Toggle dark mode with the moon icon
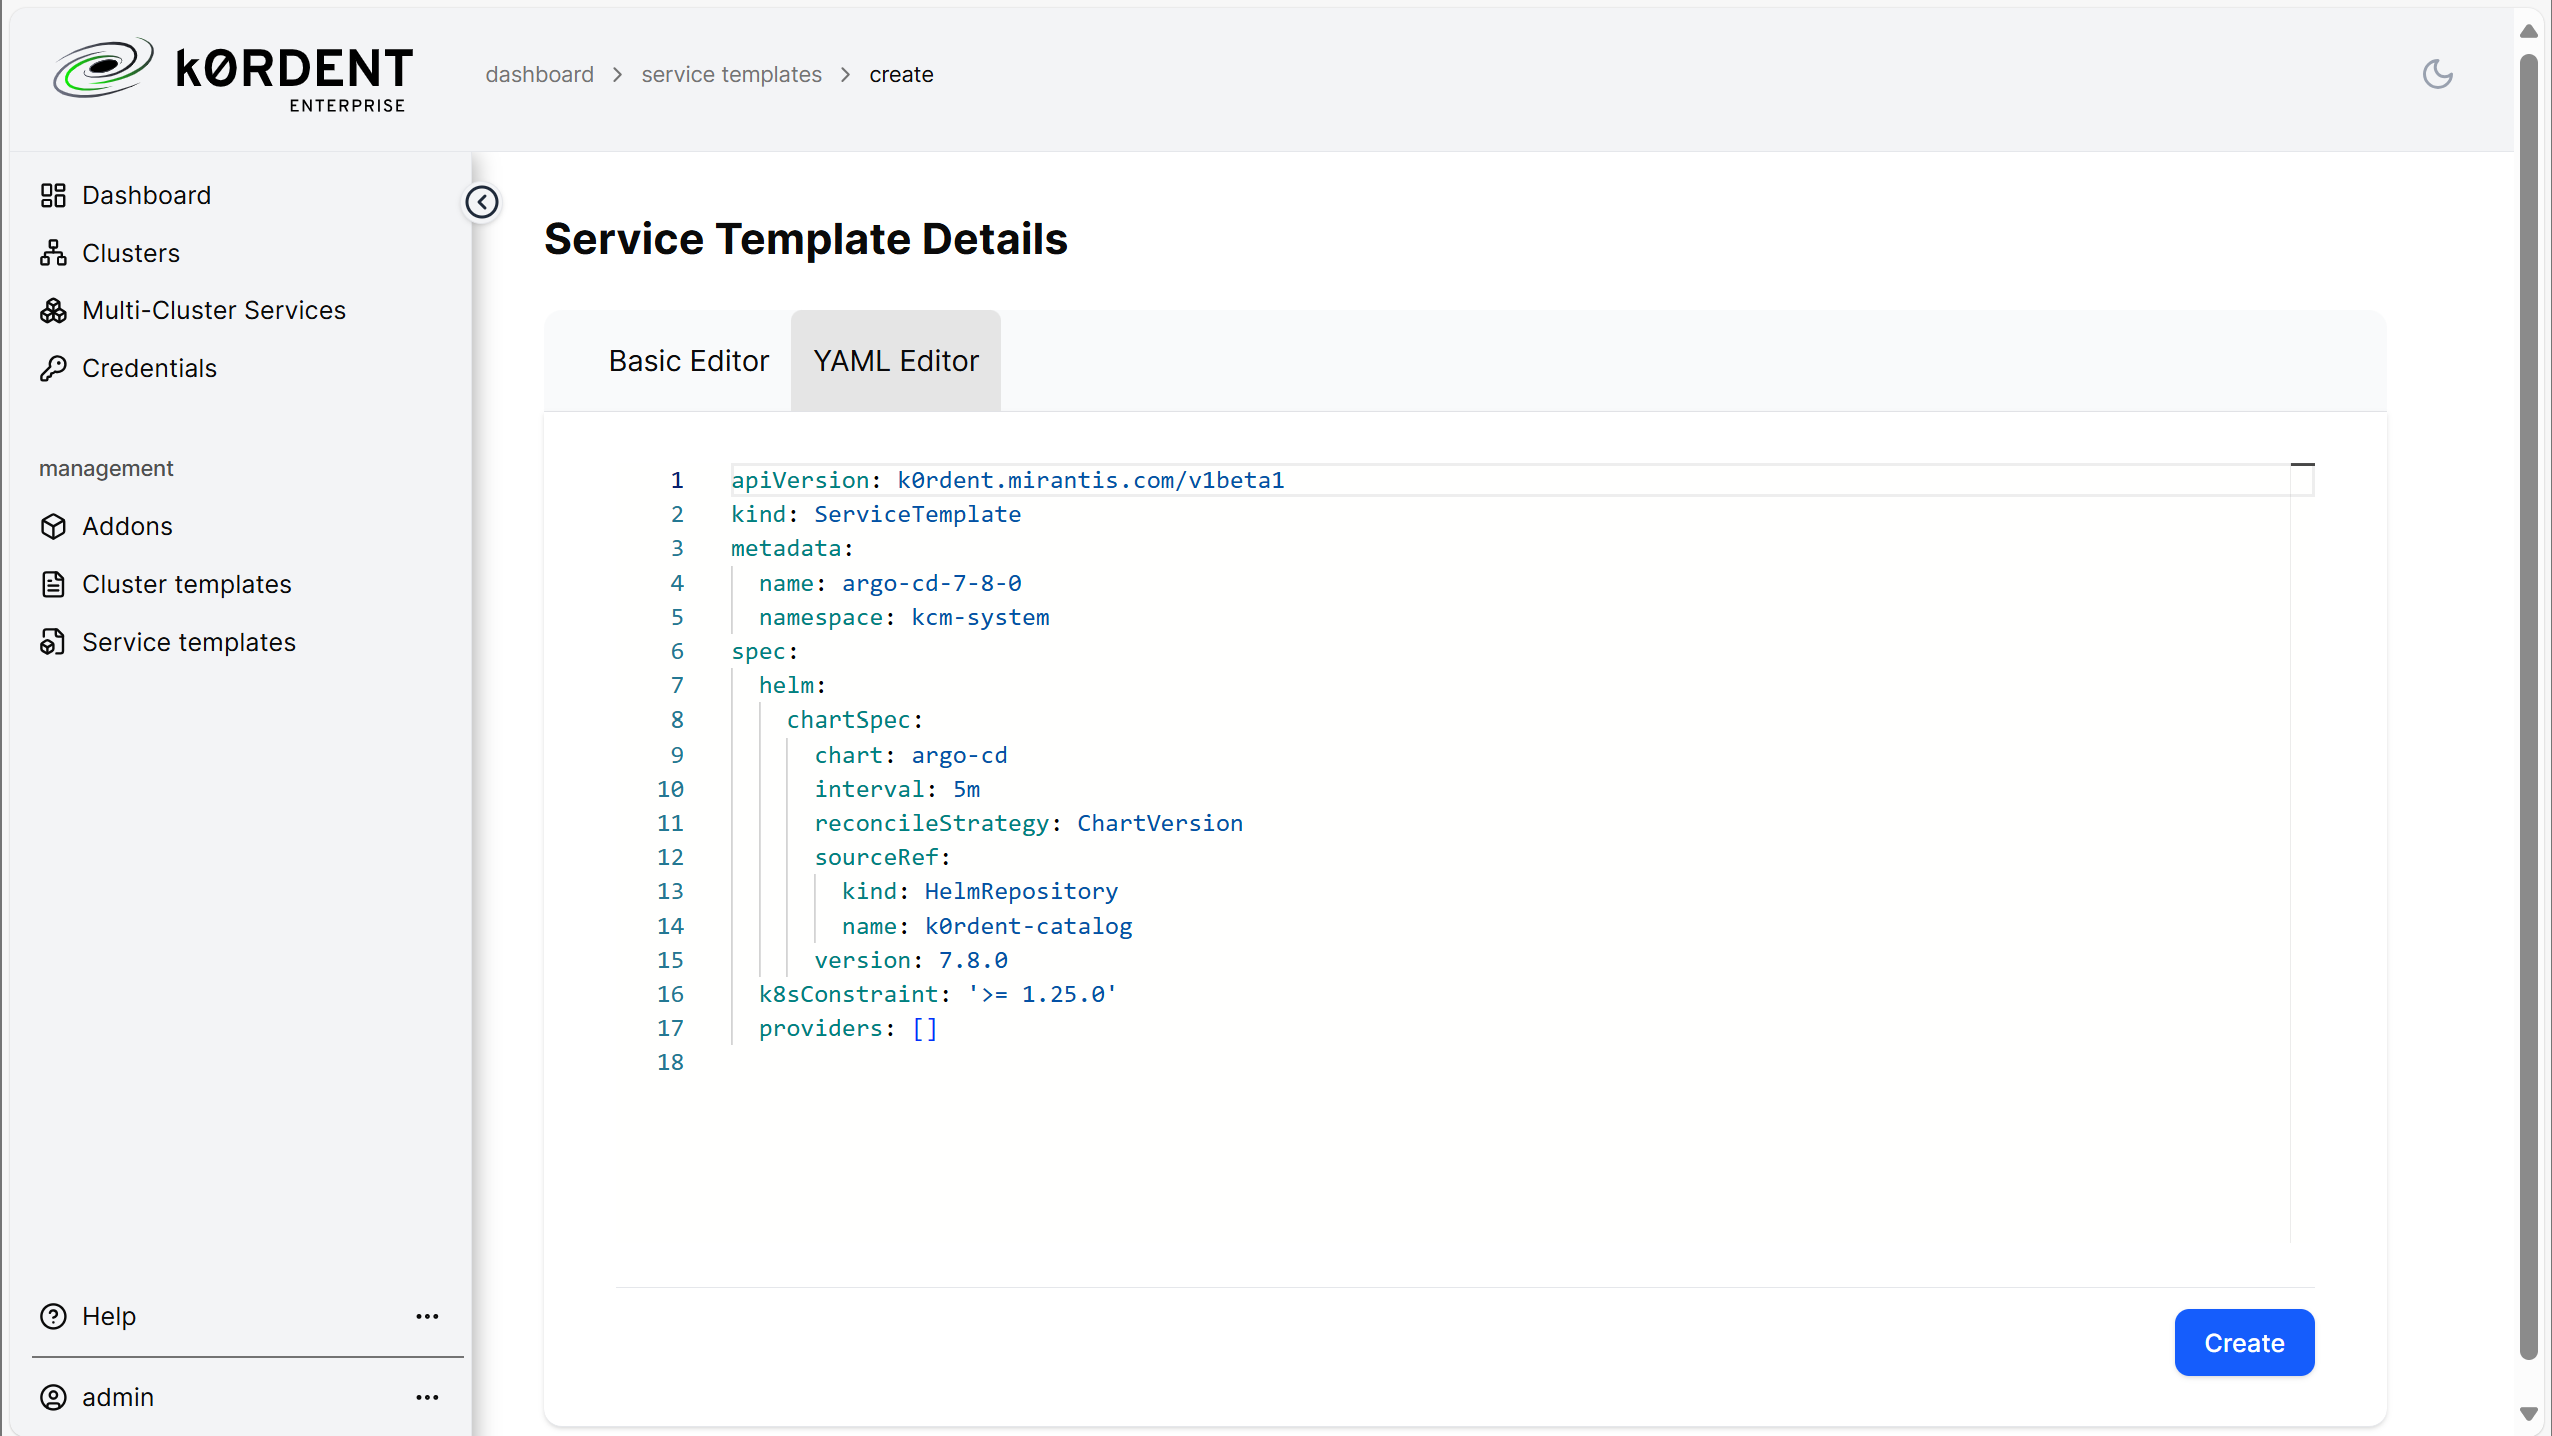The height and width of the screenshot is (1436, 2552). coord(2437,74)
